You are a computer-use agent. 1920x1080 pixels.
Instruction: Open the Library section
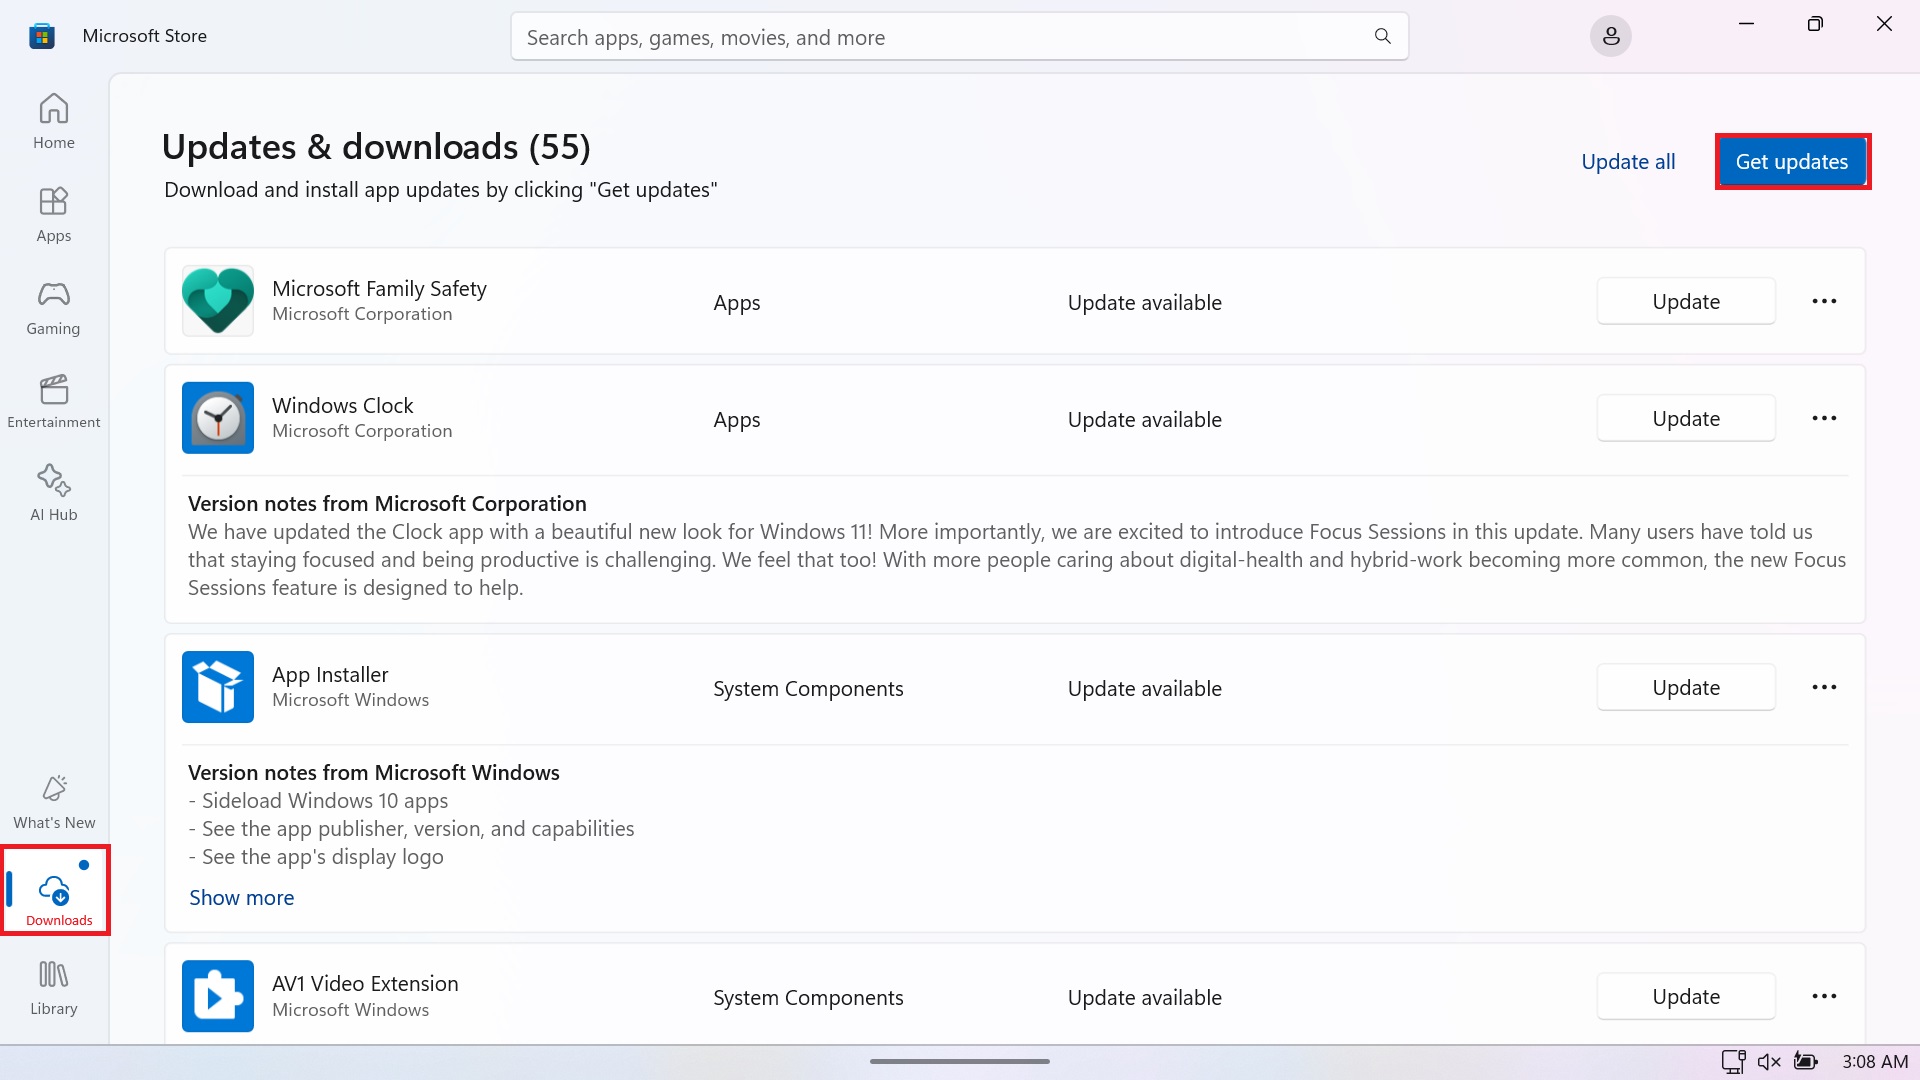tap(54, 987)
